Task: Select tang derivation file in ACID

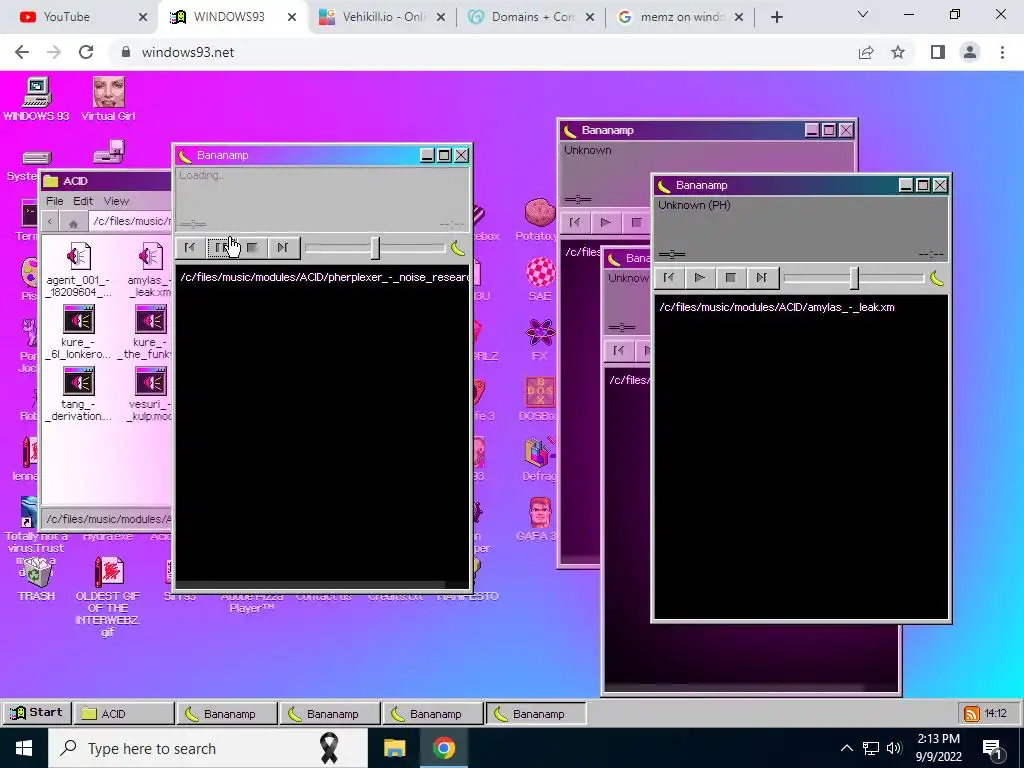Action: click(78, 394)
